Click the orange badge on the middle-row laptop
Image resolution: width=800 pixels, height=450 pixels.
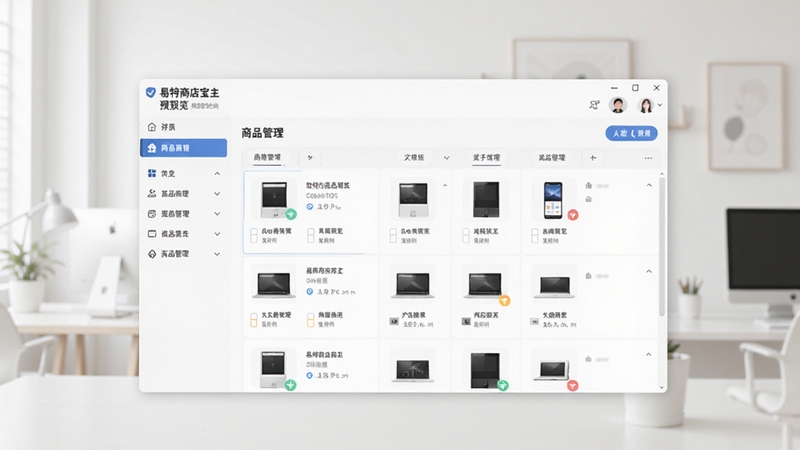click(505, 301)
